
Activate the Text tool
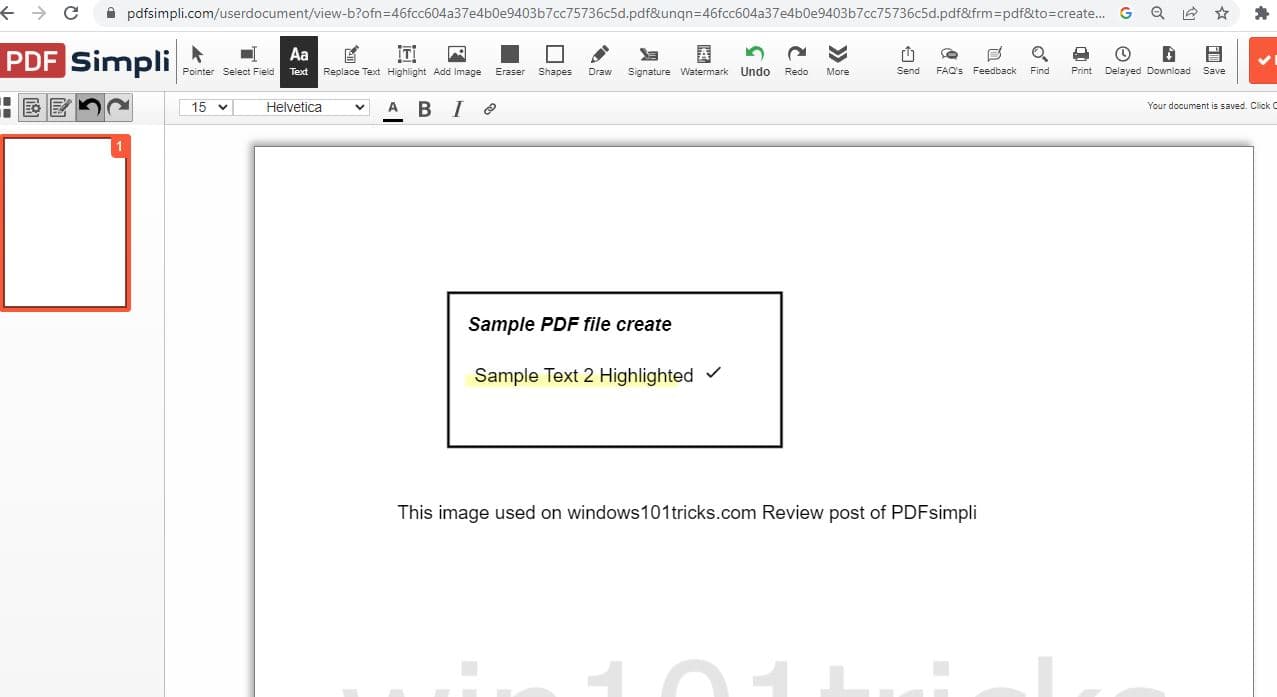pyautogui.click(x=299, y=60)
